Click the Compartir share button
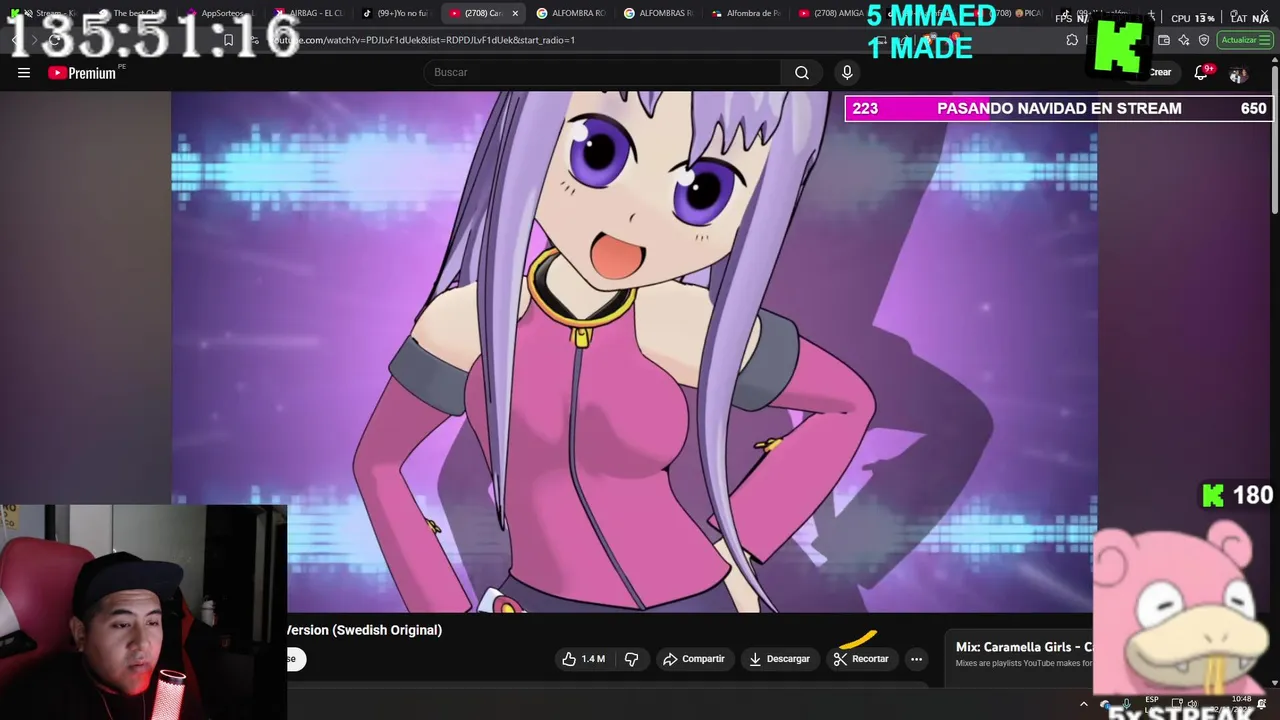 coord(694,659)
